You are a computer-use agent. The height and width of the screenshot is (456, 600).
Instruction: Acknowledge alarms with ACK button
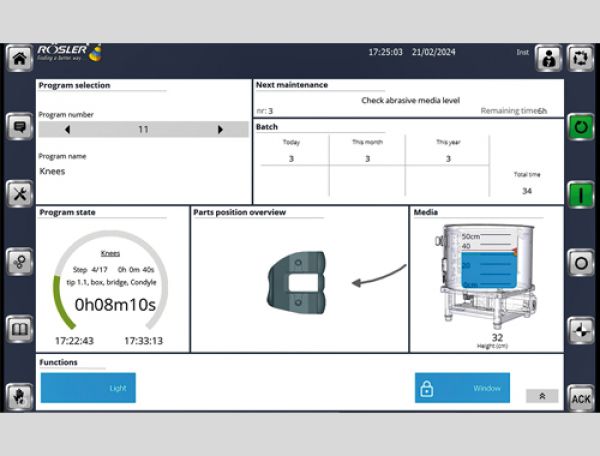581,399
